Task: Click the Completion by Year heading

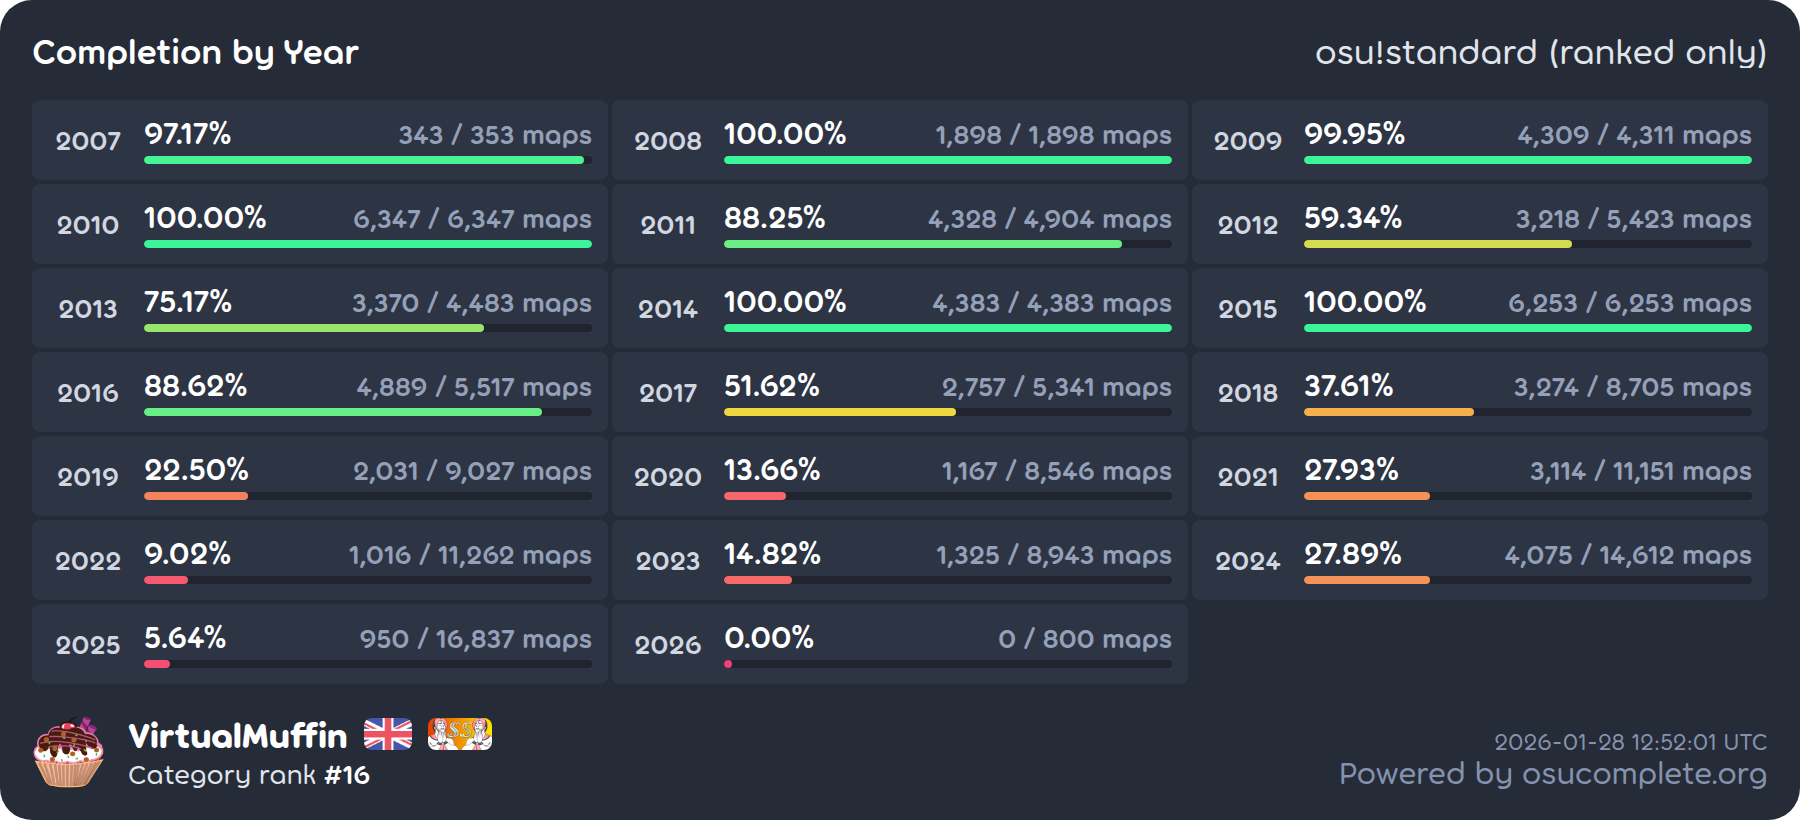Action: [x=196, y=52]
